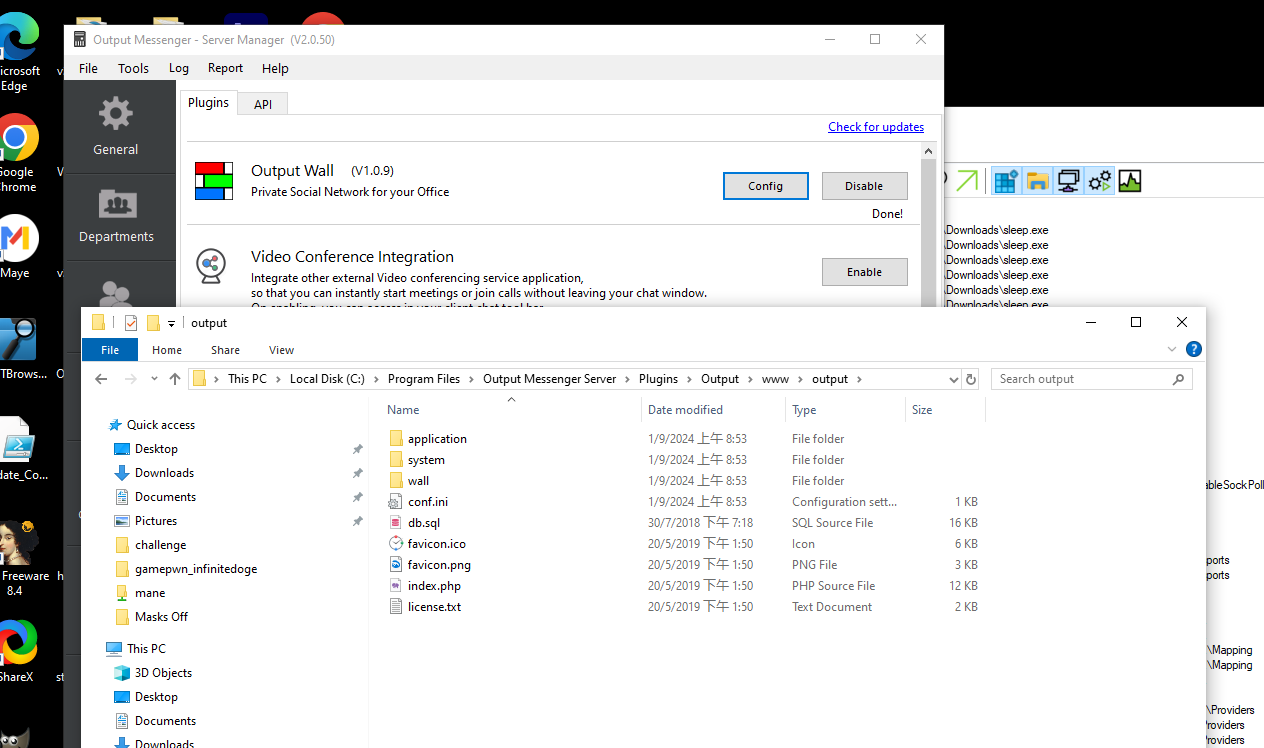The width and height of the screenshot is (1264, 748).
Task: Open Google Chrome desktop shortcut
Action: pyautogui.click(x=18, y=152)
